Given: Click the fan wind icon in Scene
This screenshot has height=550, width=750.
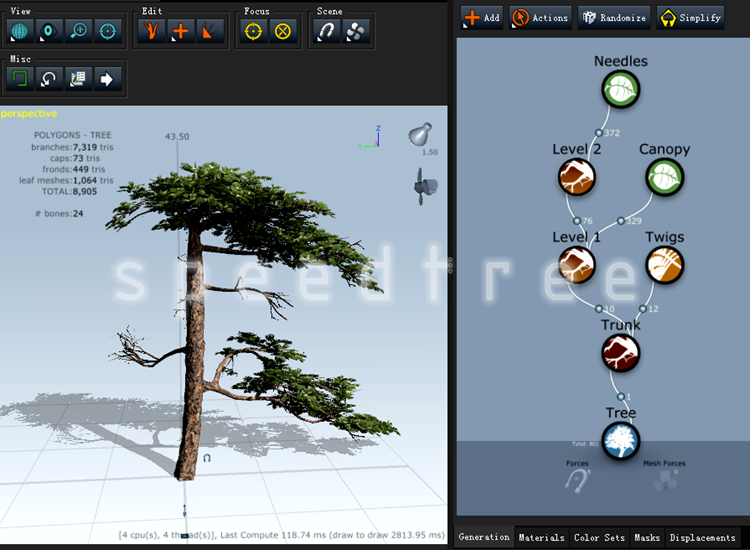Looking at the screenshot, I should (x=355, y=31).
